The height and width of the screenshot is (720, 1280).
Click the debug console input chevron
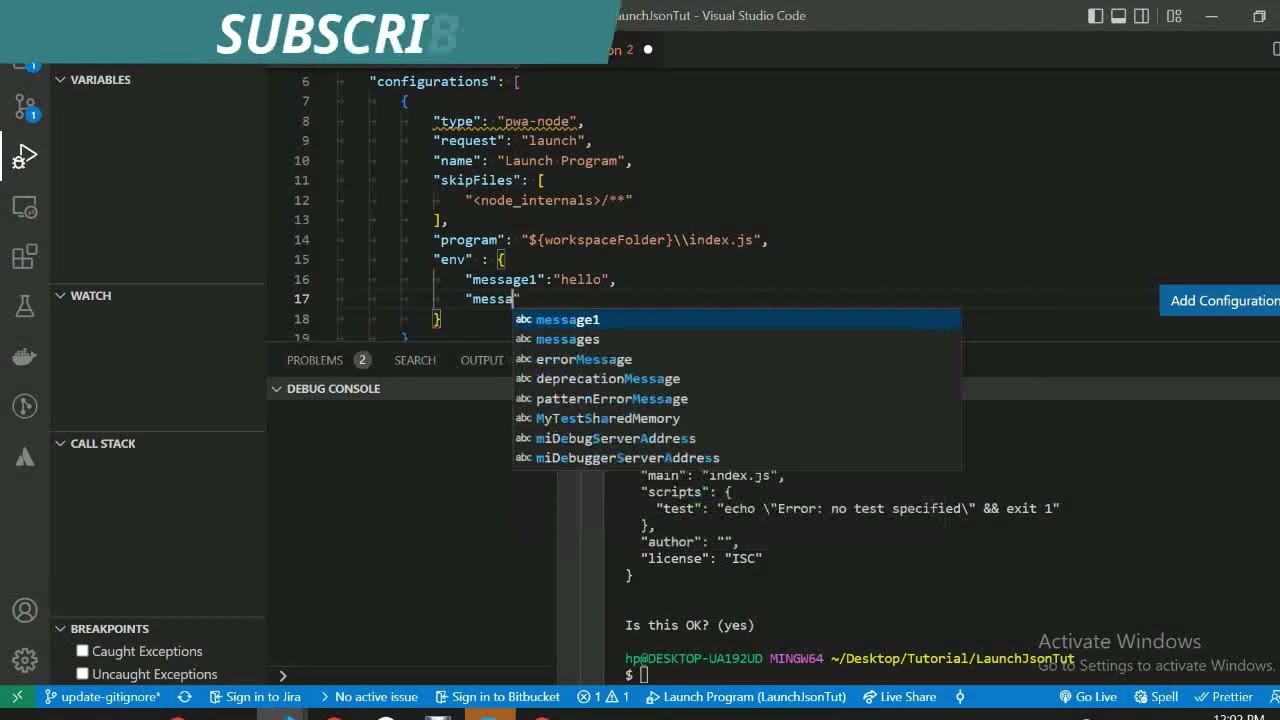(283, 676)
